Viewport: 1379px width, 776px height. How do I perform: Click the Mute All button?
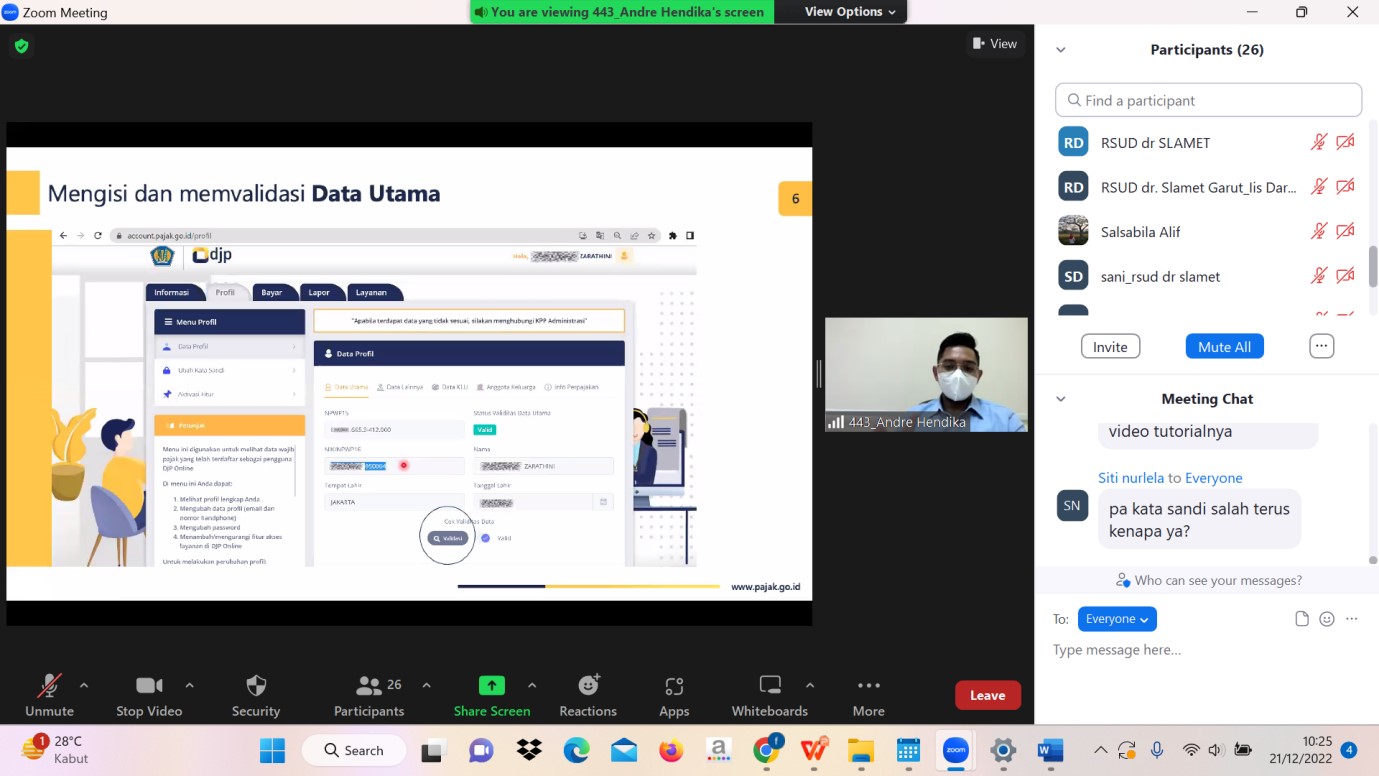click(x=1224, y=347)
